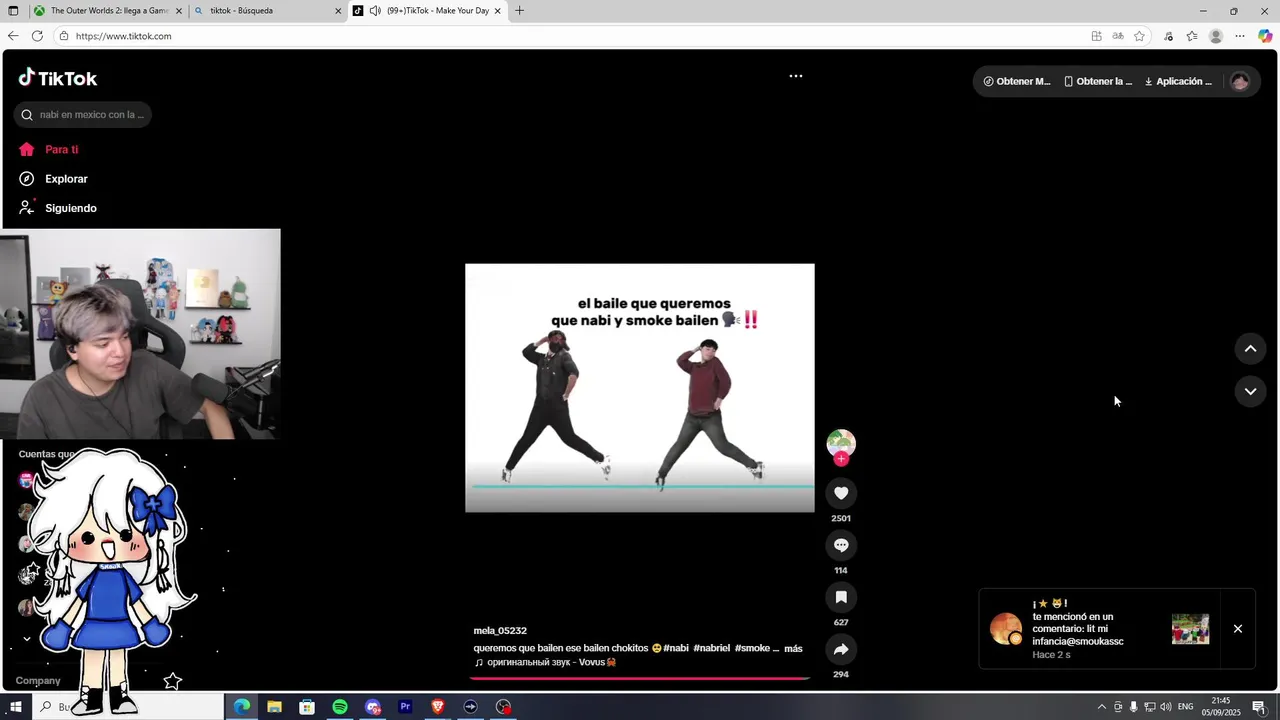Open the ENG language indicator

pos(1185,707)
